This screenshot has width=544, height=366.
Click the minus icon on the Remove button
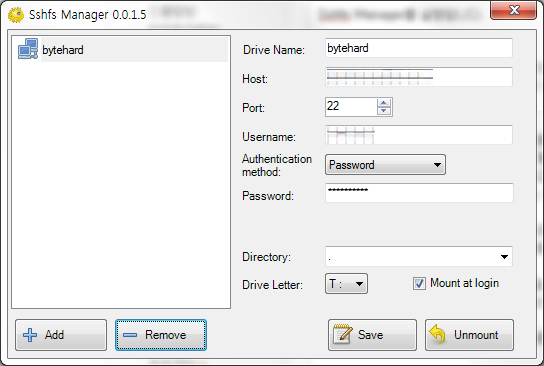[130, 335]
